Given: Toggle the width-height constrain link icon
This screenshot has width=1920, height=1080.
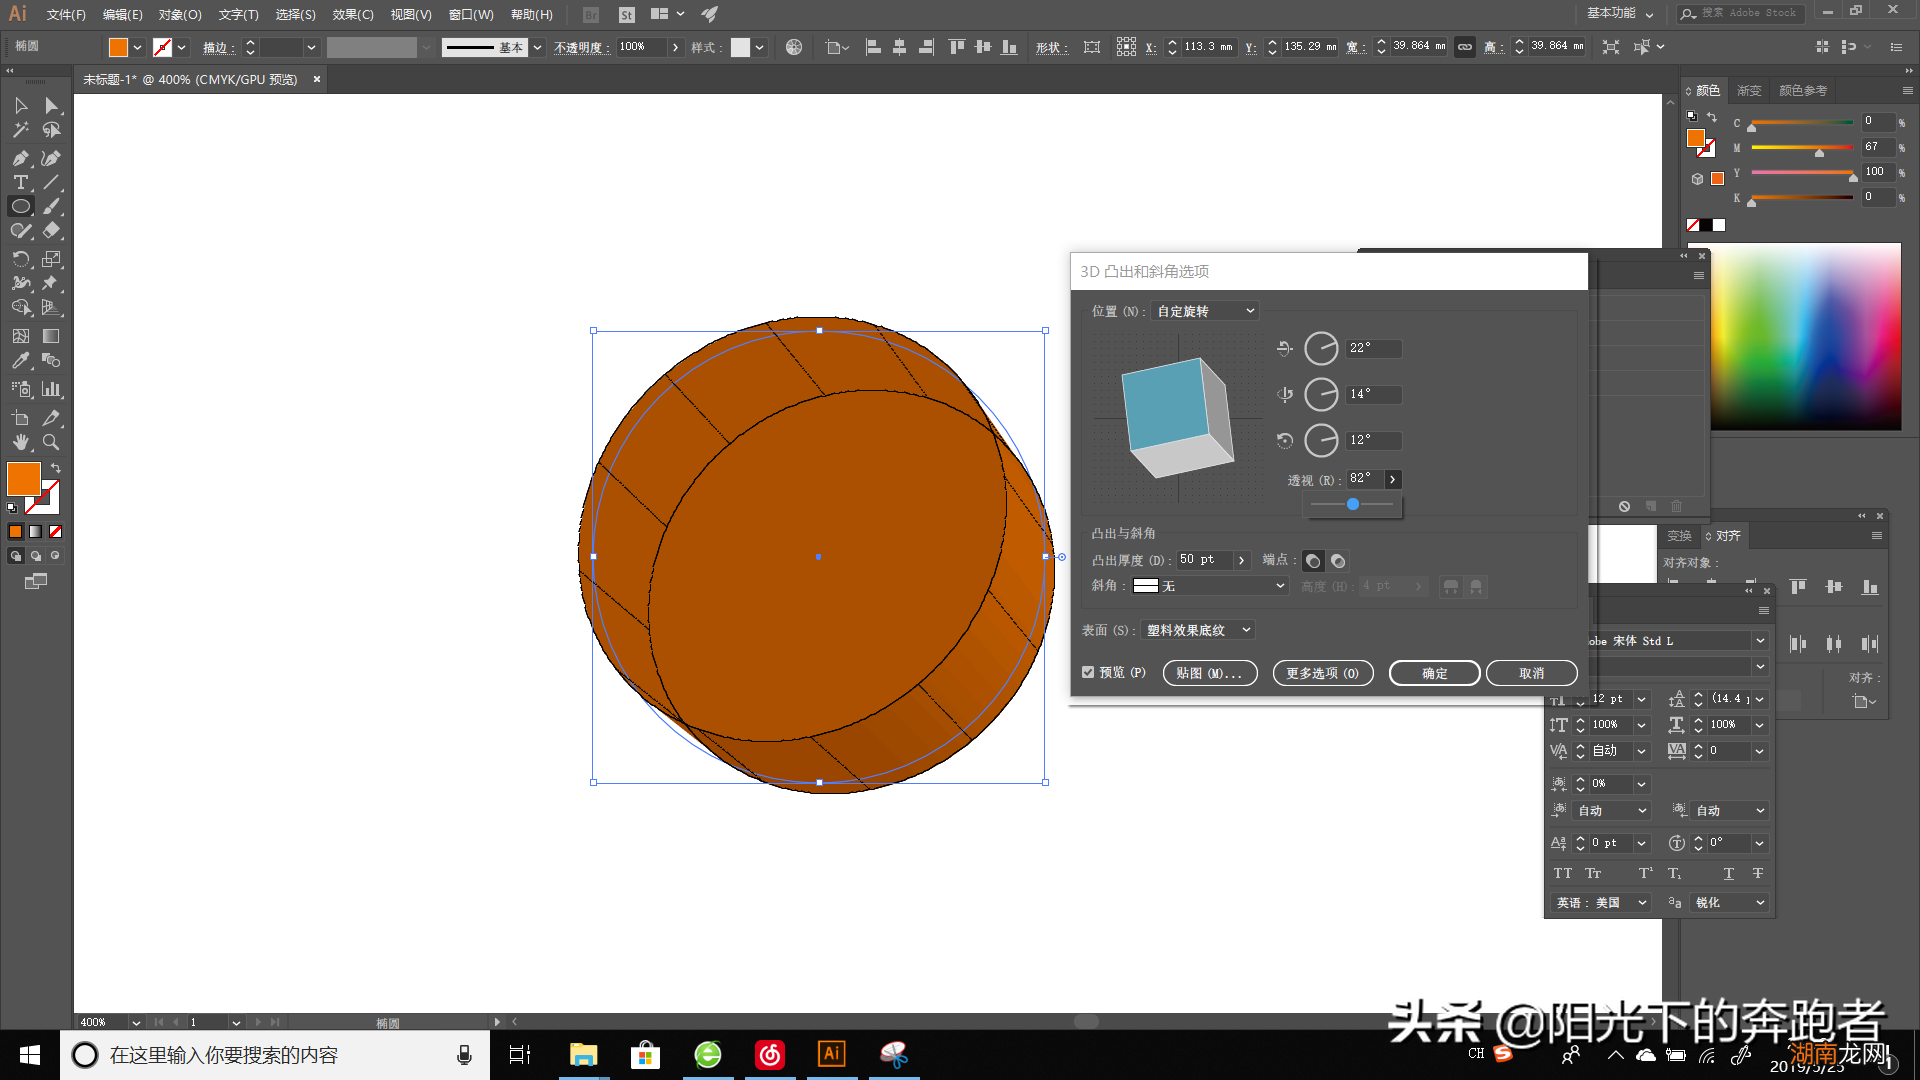Looking at the screenshot, I should [1464, 47].
